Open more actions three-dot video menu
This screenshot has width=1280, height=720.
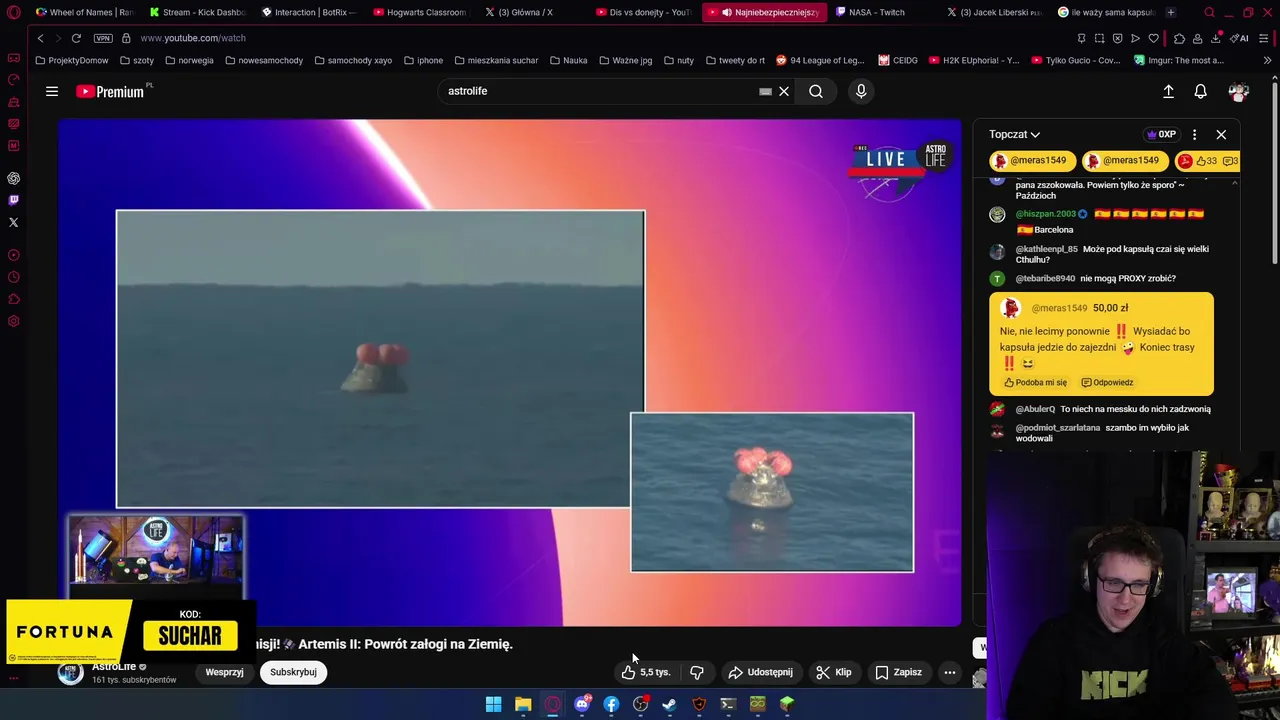click(x=950, y=672)
